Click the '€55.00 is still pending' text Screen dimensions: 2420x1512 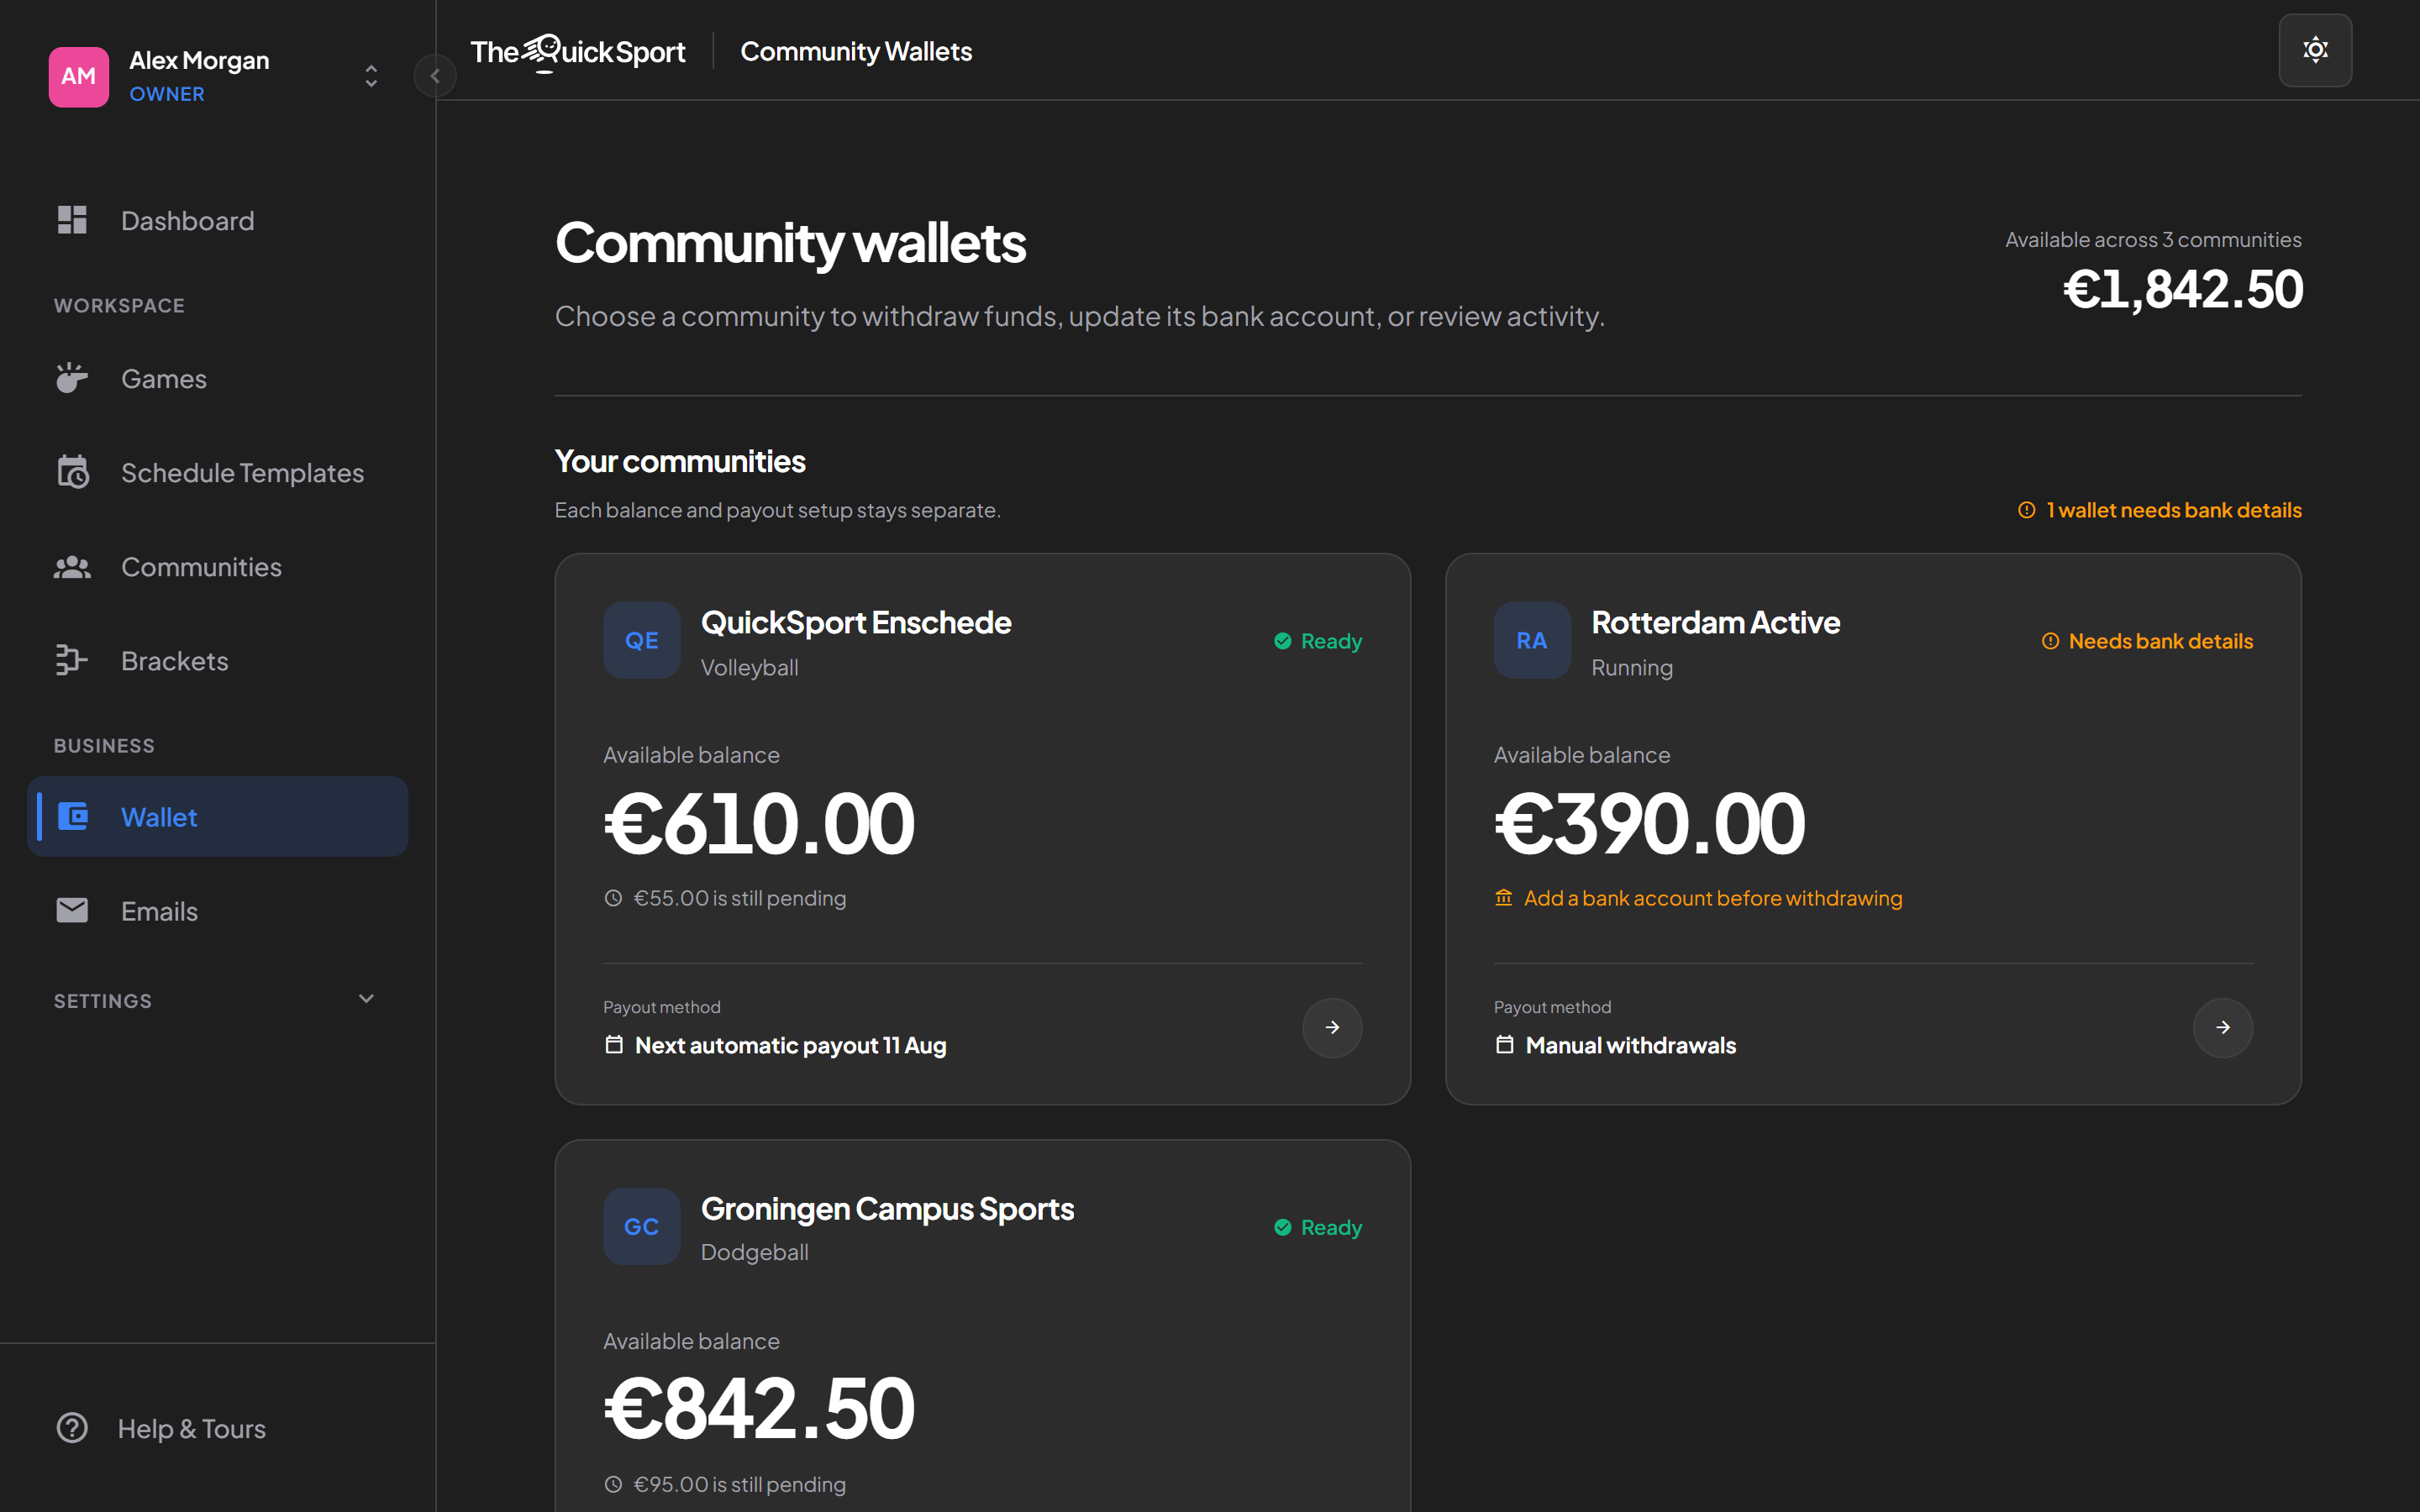739,898
